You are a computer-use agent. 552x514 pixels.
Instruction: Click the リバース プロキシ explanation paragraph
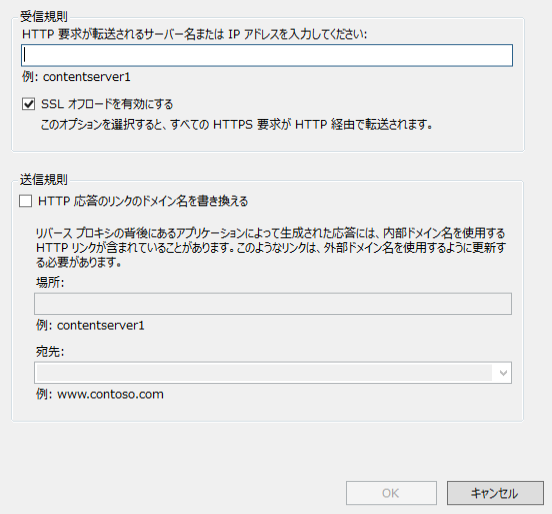(x=271, y=247)
